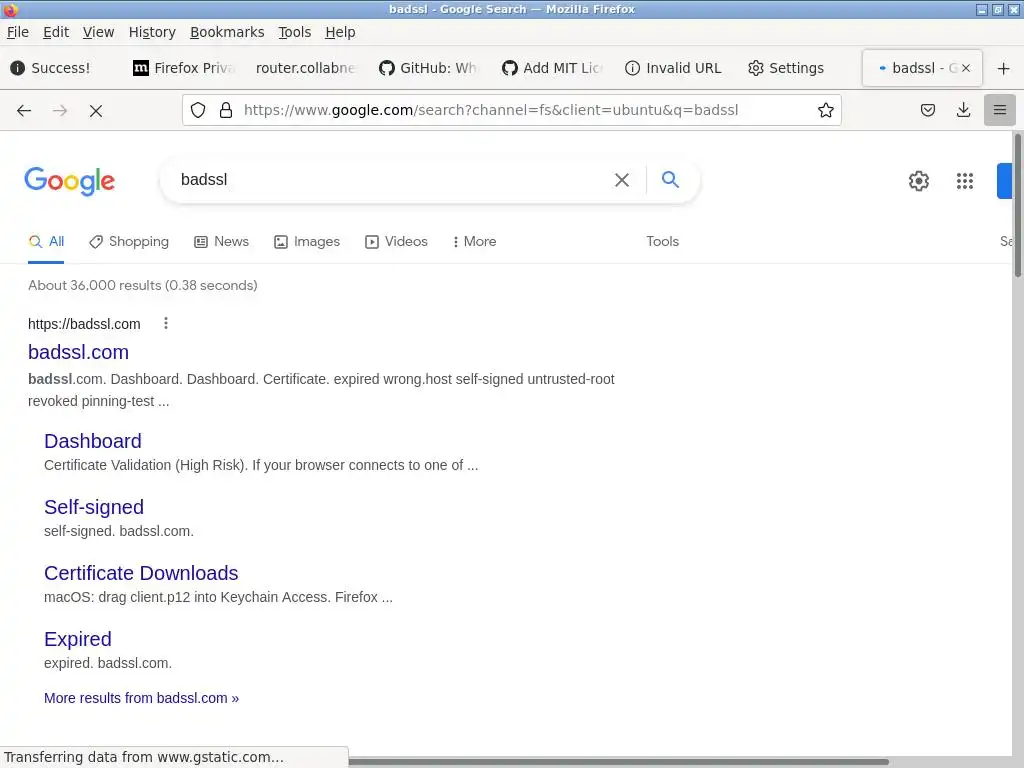Open the View menu
This screenshot has width=1024, height=768.
click(99, 32)
